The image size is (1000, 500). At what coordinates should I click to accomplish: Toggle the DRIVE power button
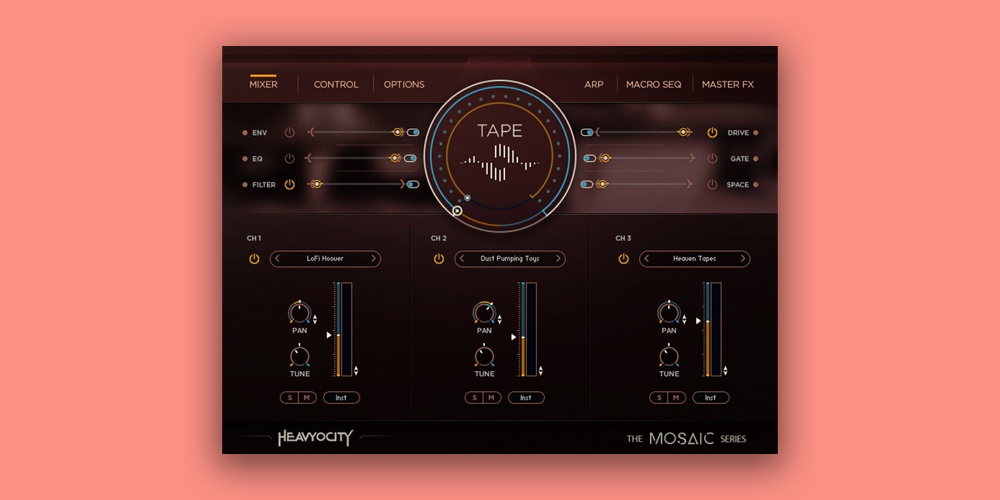[712, 133]
